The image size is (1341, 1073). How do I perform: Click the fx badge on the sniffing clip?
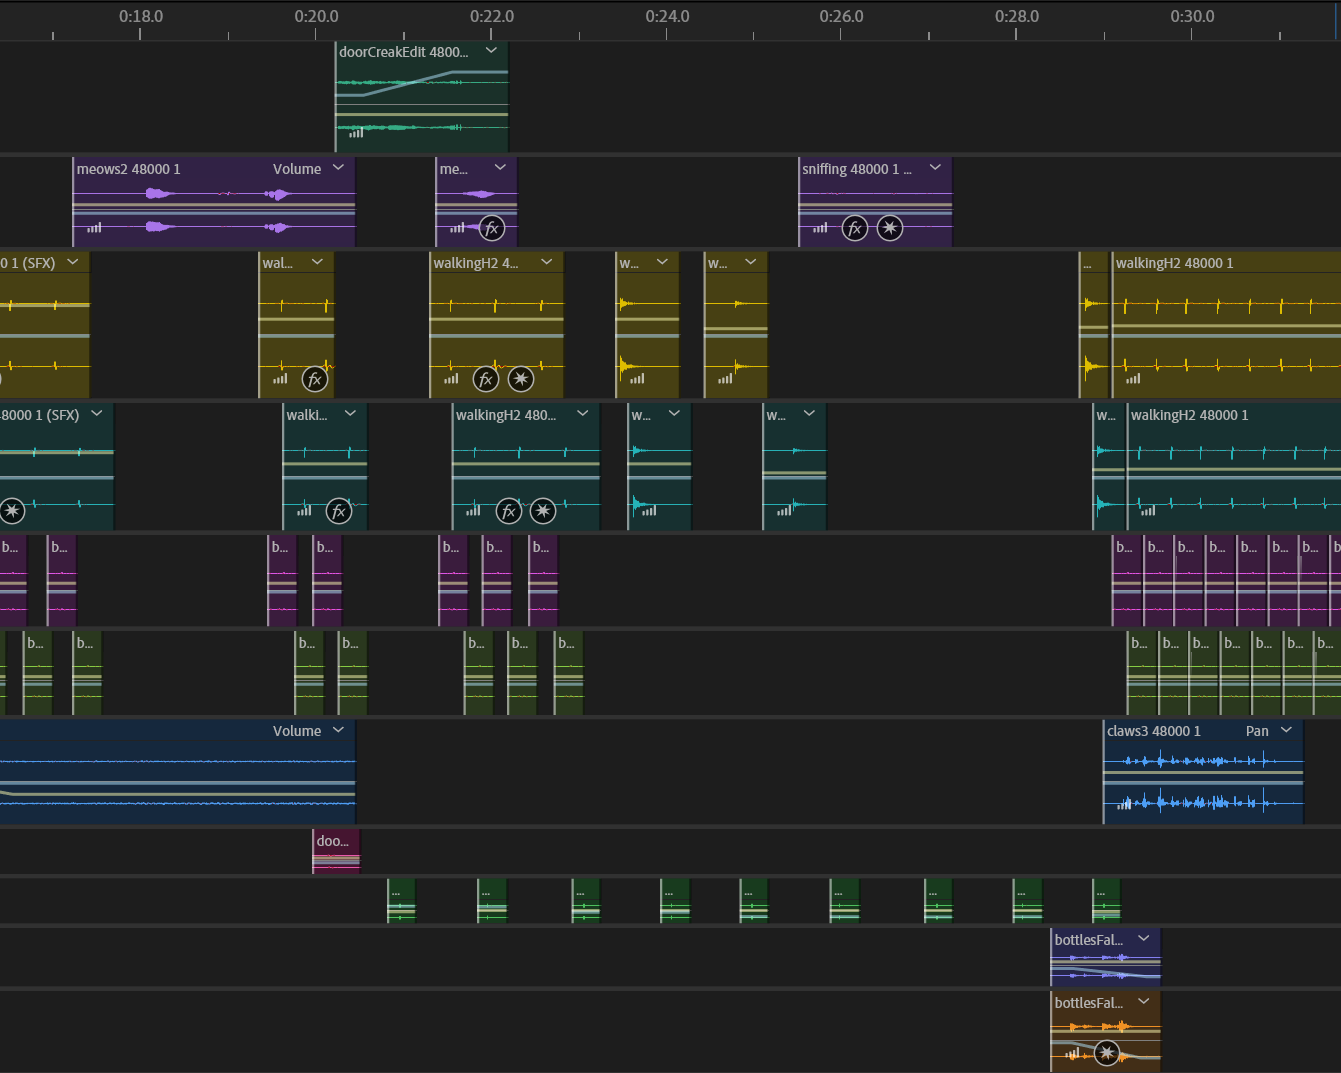(854, 228)
